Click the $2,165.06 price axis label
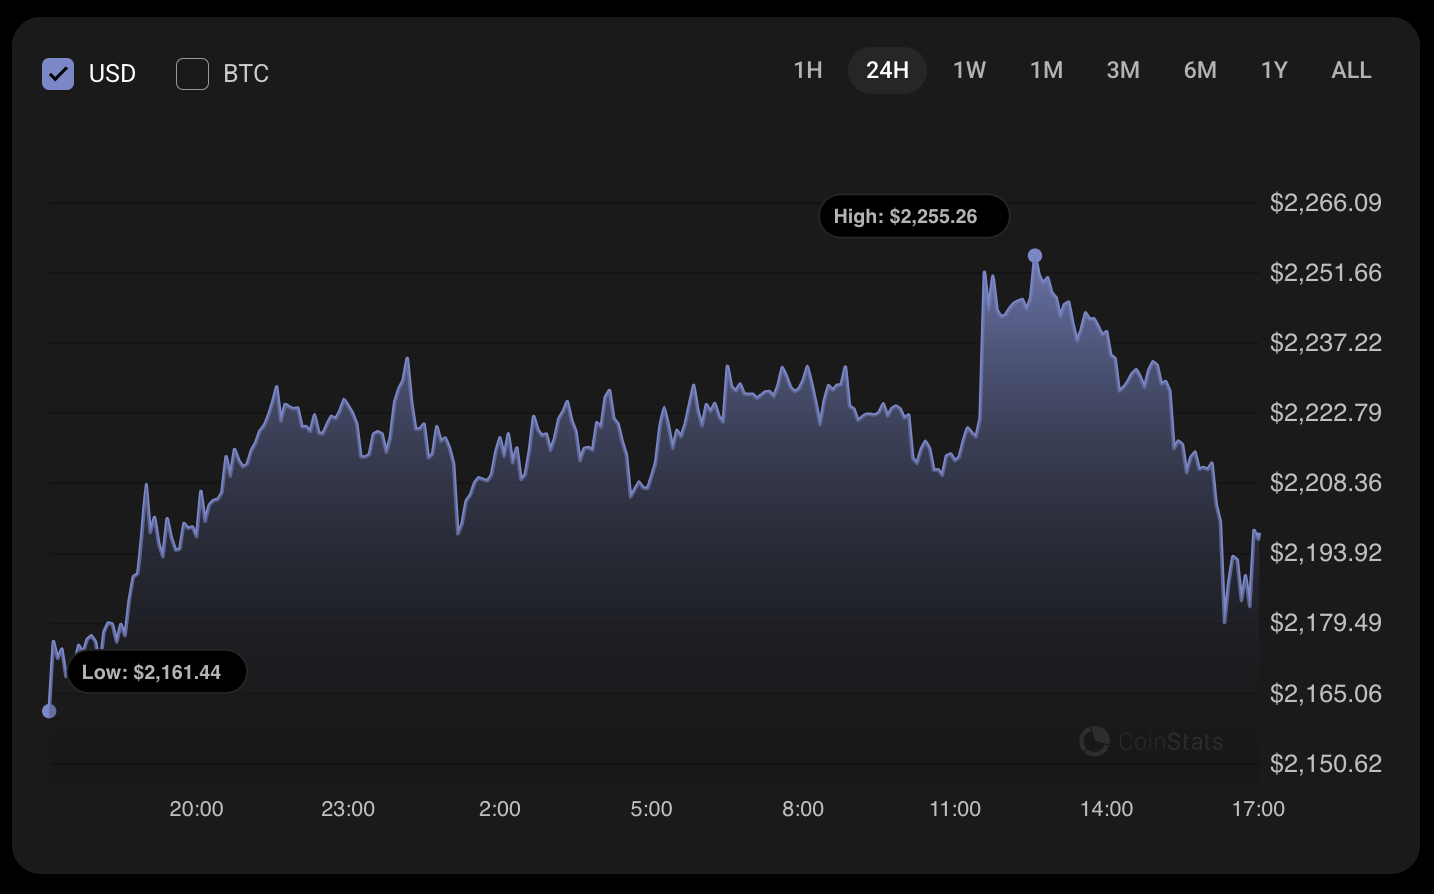 coord(1325,694)
